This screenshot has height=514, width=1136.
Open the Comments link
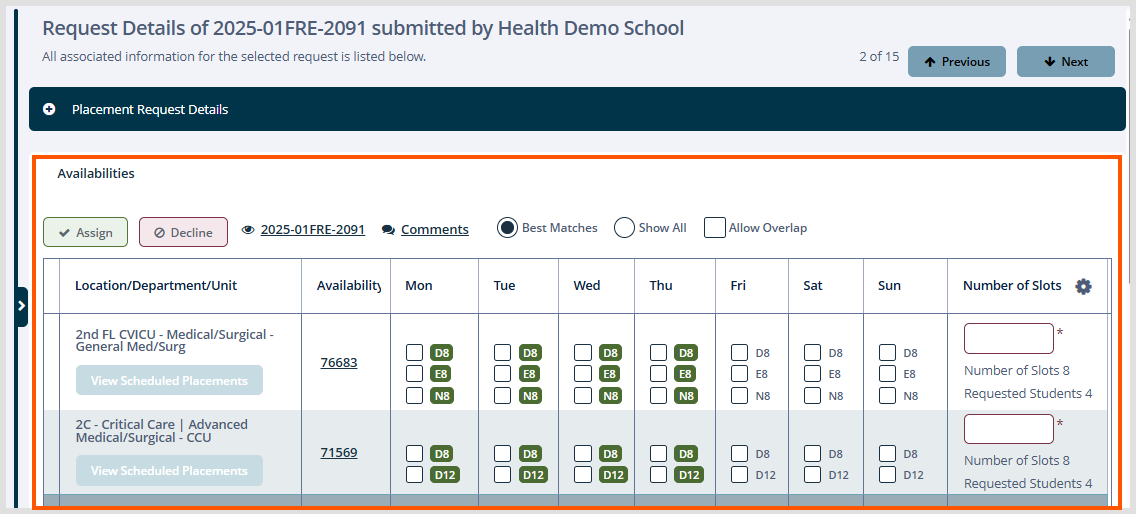point(435,230)
